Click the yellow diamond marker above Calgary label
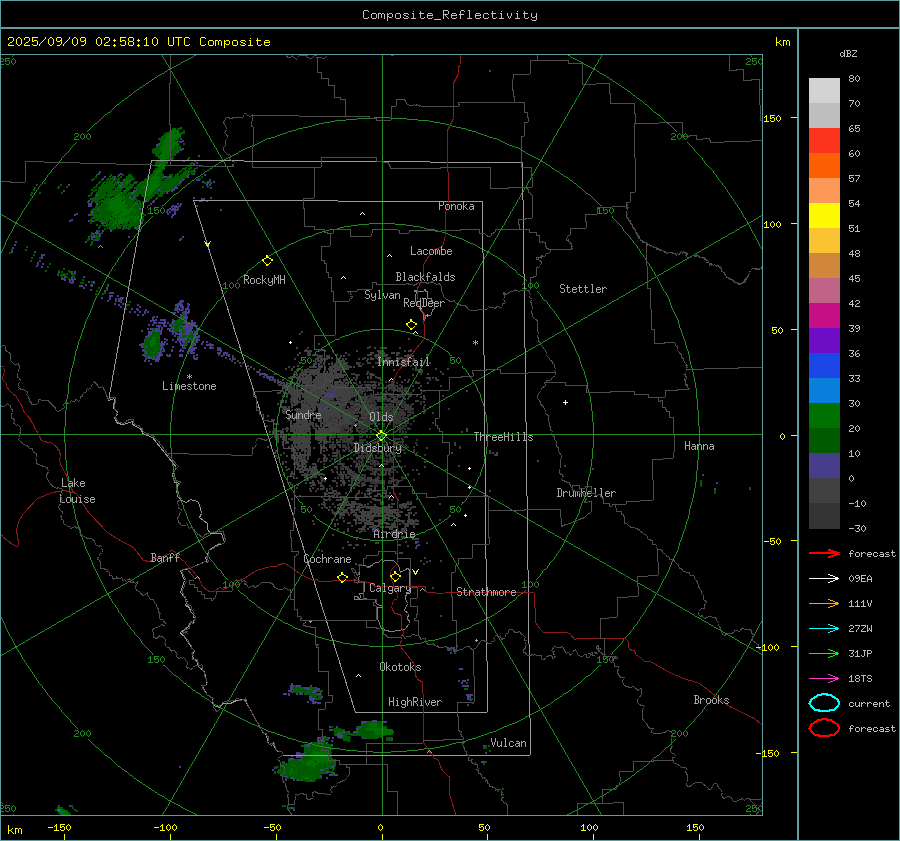This screenshot has width=900, height=841. click(395, 576)
